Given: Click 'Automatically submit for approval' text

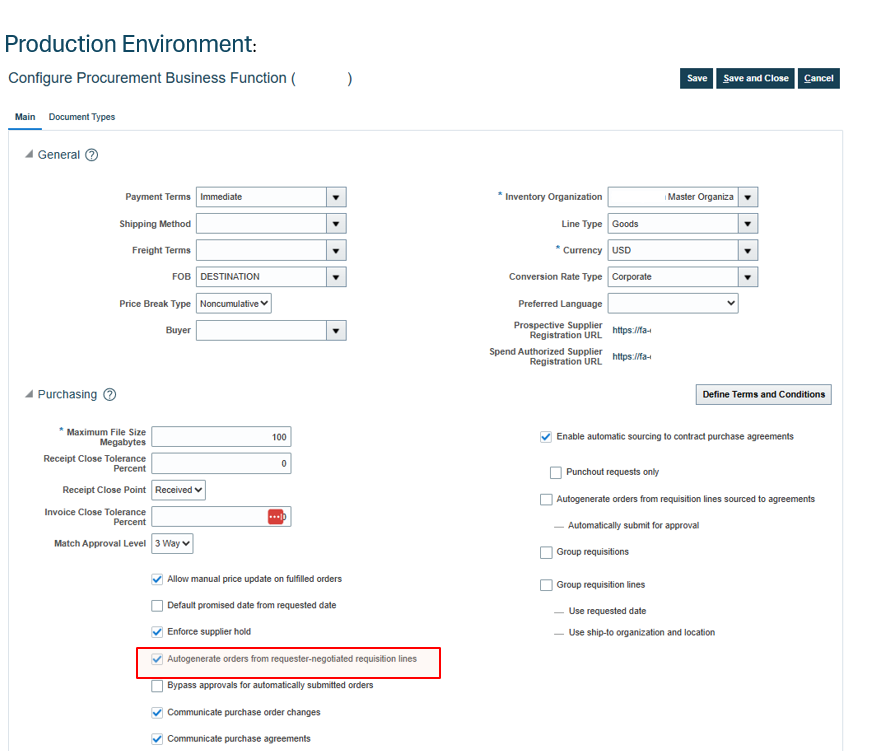Looking at the screenshot, I should 633,526.
